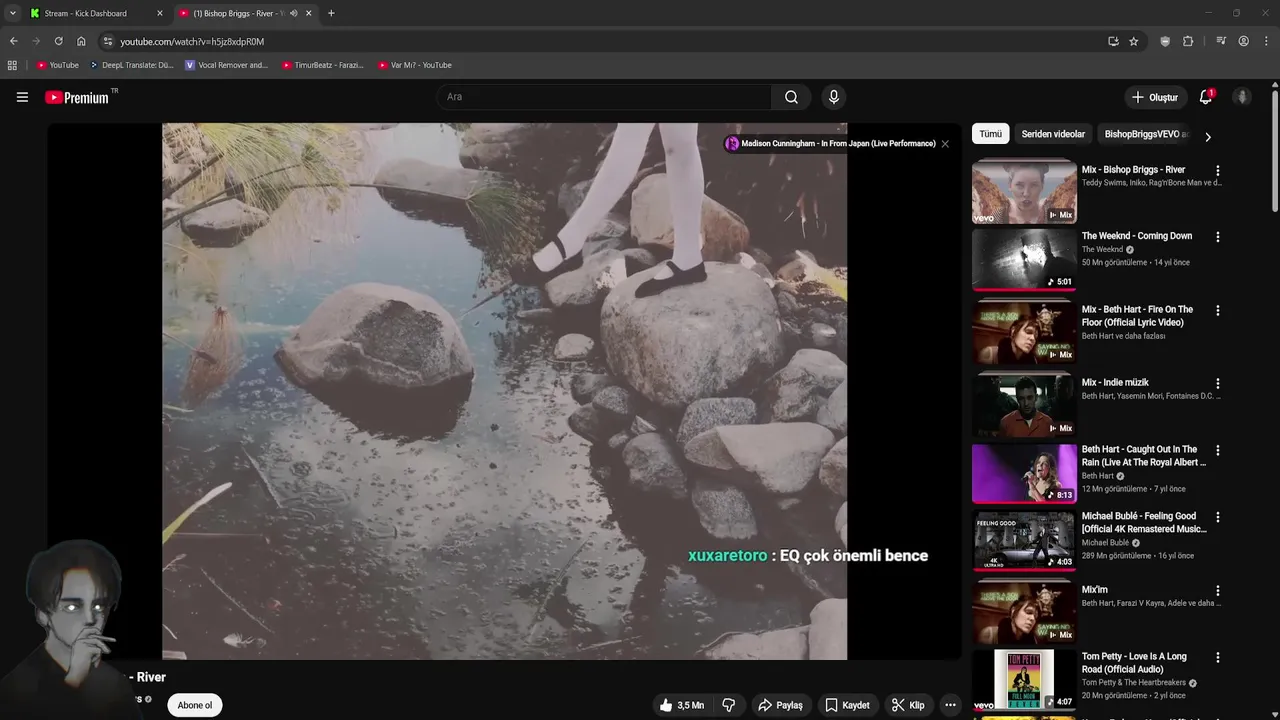Open options for Mix - Beth Hart Fire On The Floor
The width and height of the screenshot is (1280, 720).
point(1217,311)
